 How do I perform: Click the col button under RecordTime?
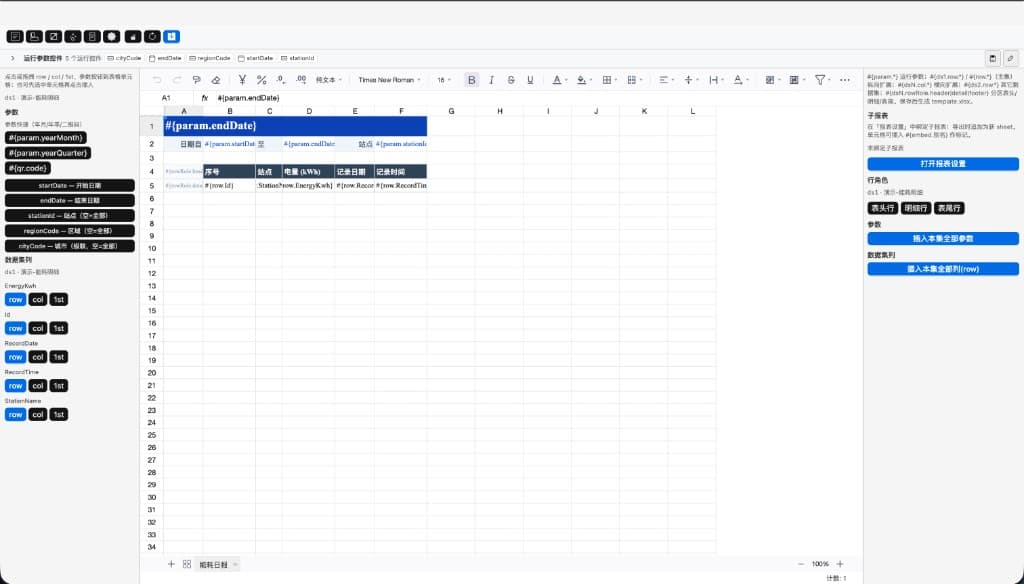point(38,385)
